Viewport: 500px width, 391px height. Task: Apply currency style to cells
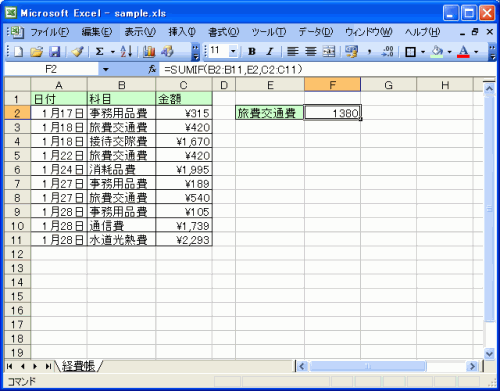tap(351, 52)
